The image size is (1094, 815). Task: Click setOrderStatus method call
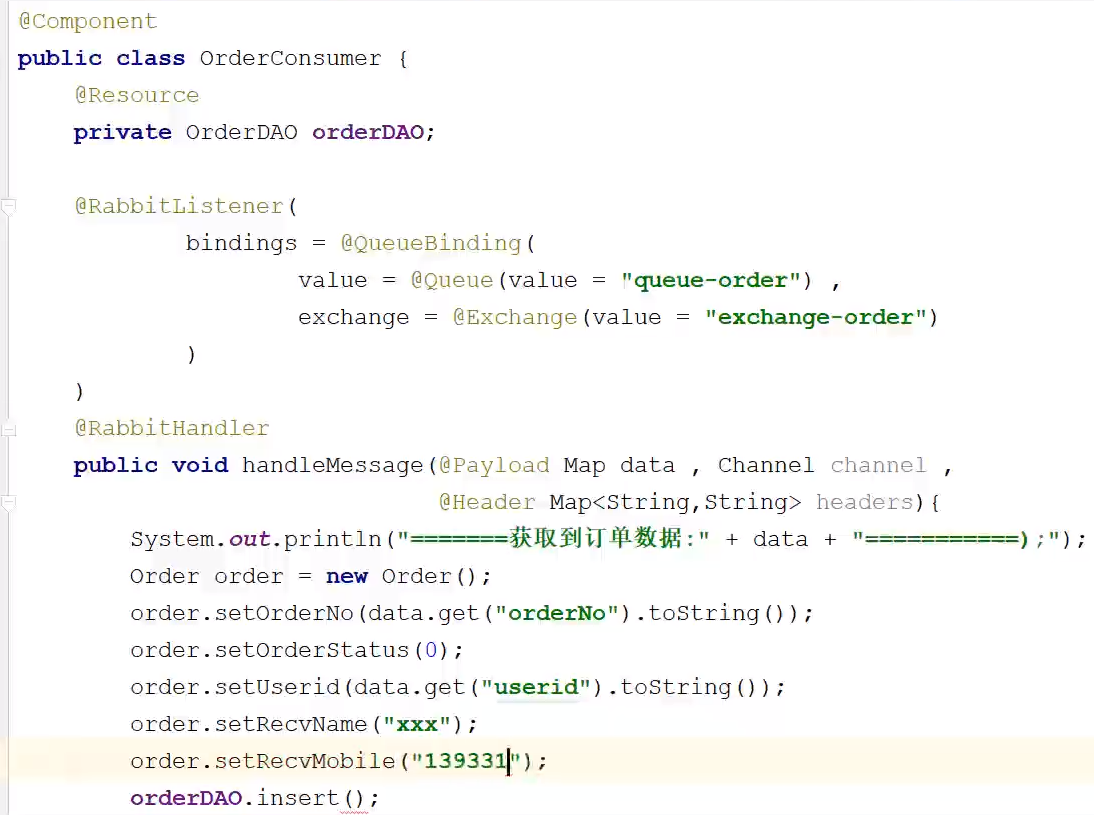[312, 650]
